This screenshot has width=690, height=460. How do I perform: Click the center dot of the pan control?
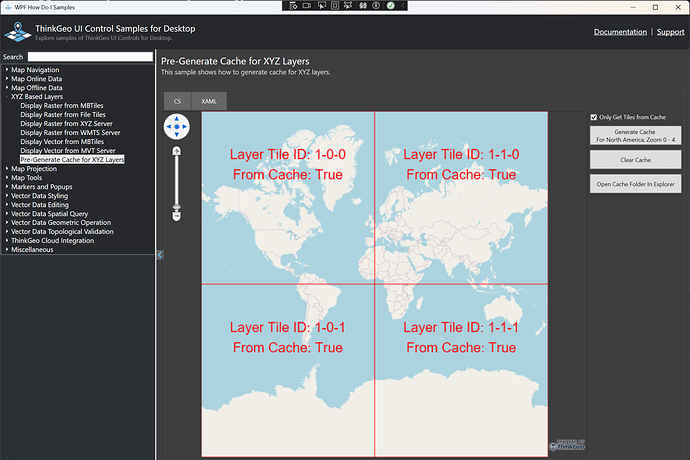[x=176, y=127]
